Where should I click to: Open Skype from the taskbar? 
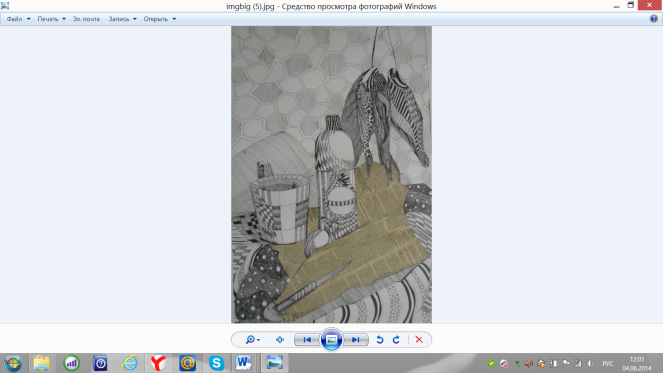(x=216, y=363)
